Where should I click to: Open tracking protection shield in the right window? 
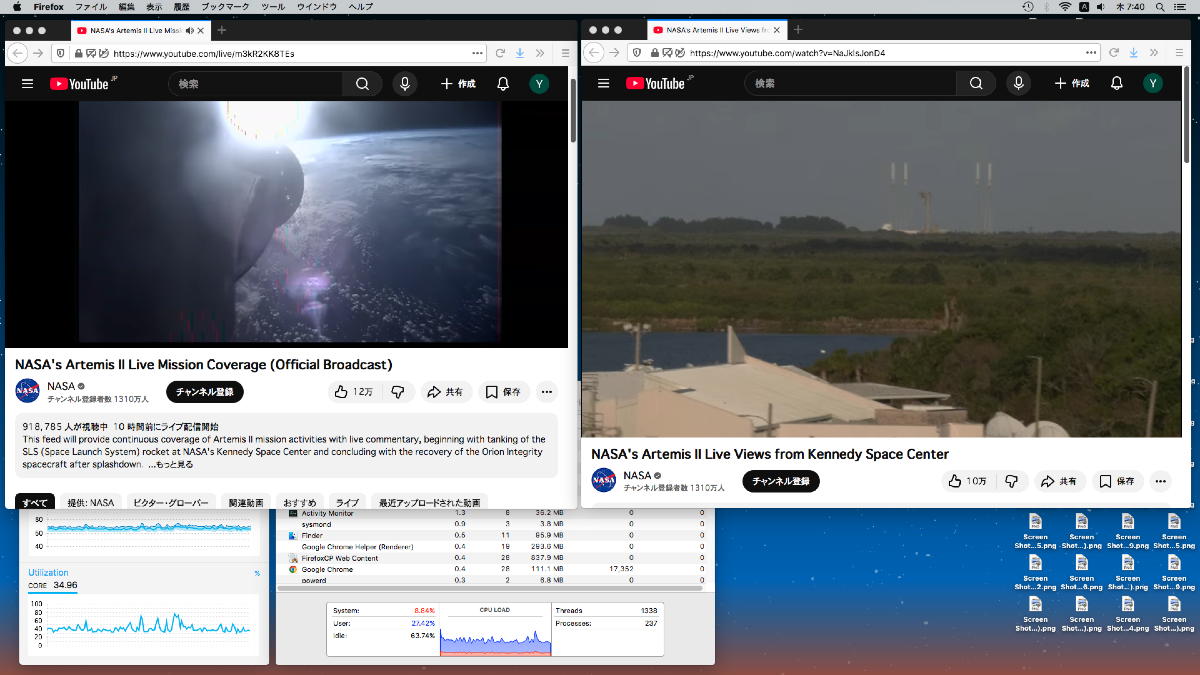click(638, 53)
